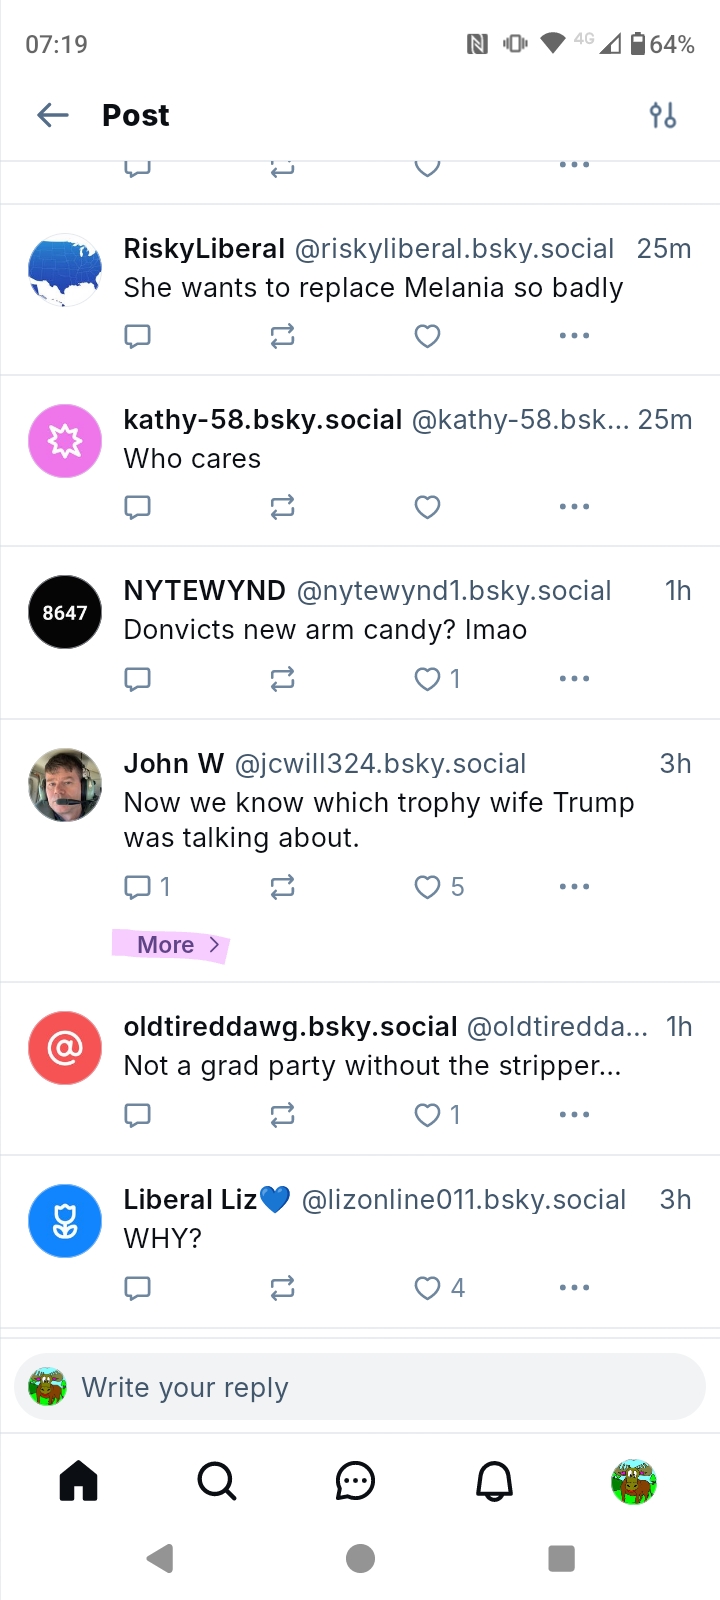The image size is (720, 1600).
Task: Like RiskyLiberal's reply
Action: click(427, 336)
